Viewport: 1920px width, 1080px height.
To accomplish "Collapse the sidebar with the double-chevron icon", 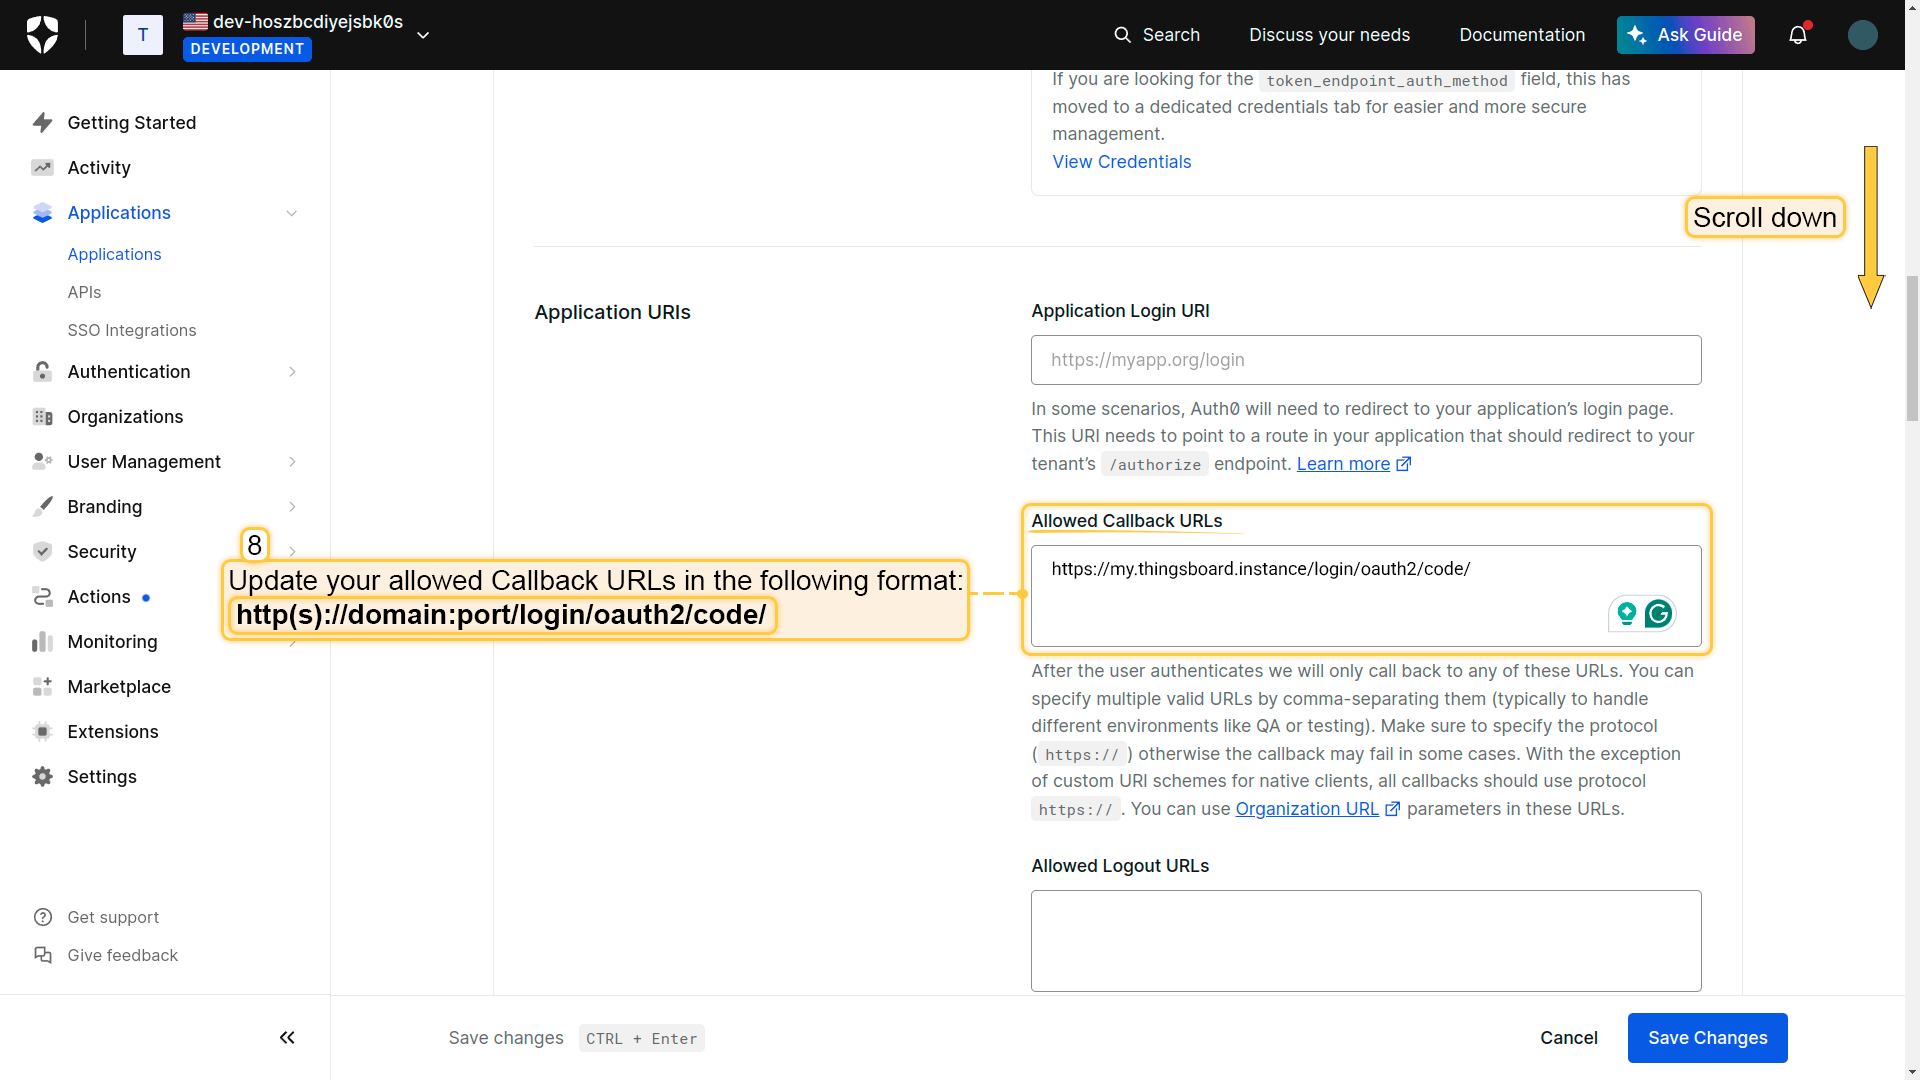I will click(287, 1038).
